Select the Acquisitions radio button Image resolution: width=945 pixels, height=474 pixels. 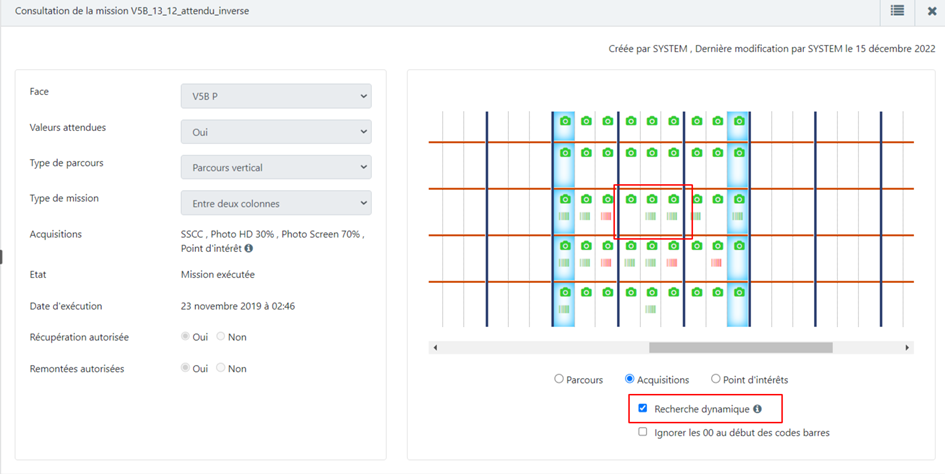point(630,379)
